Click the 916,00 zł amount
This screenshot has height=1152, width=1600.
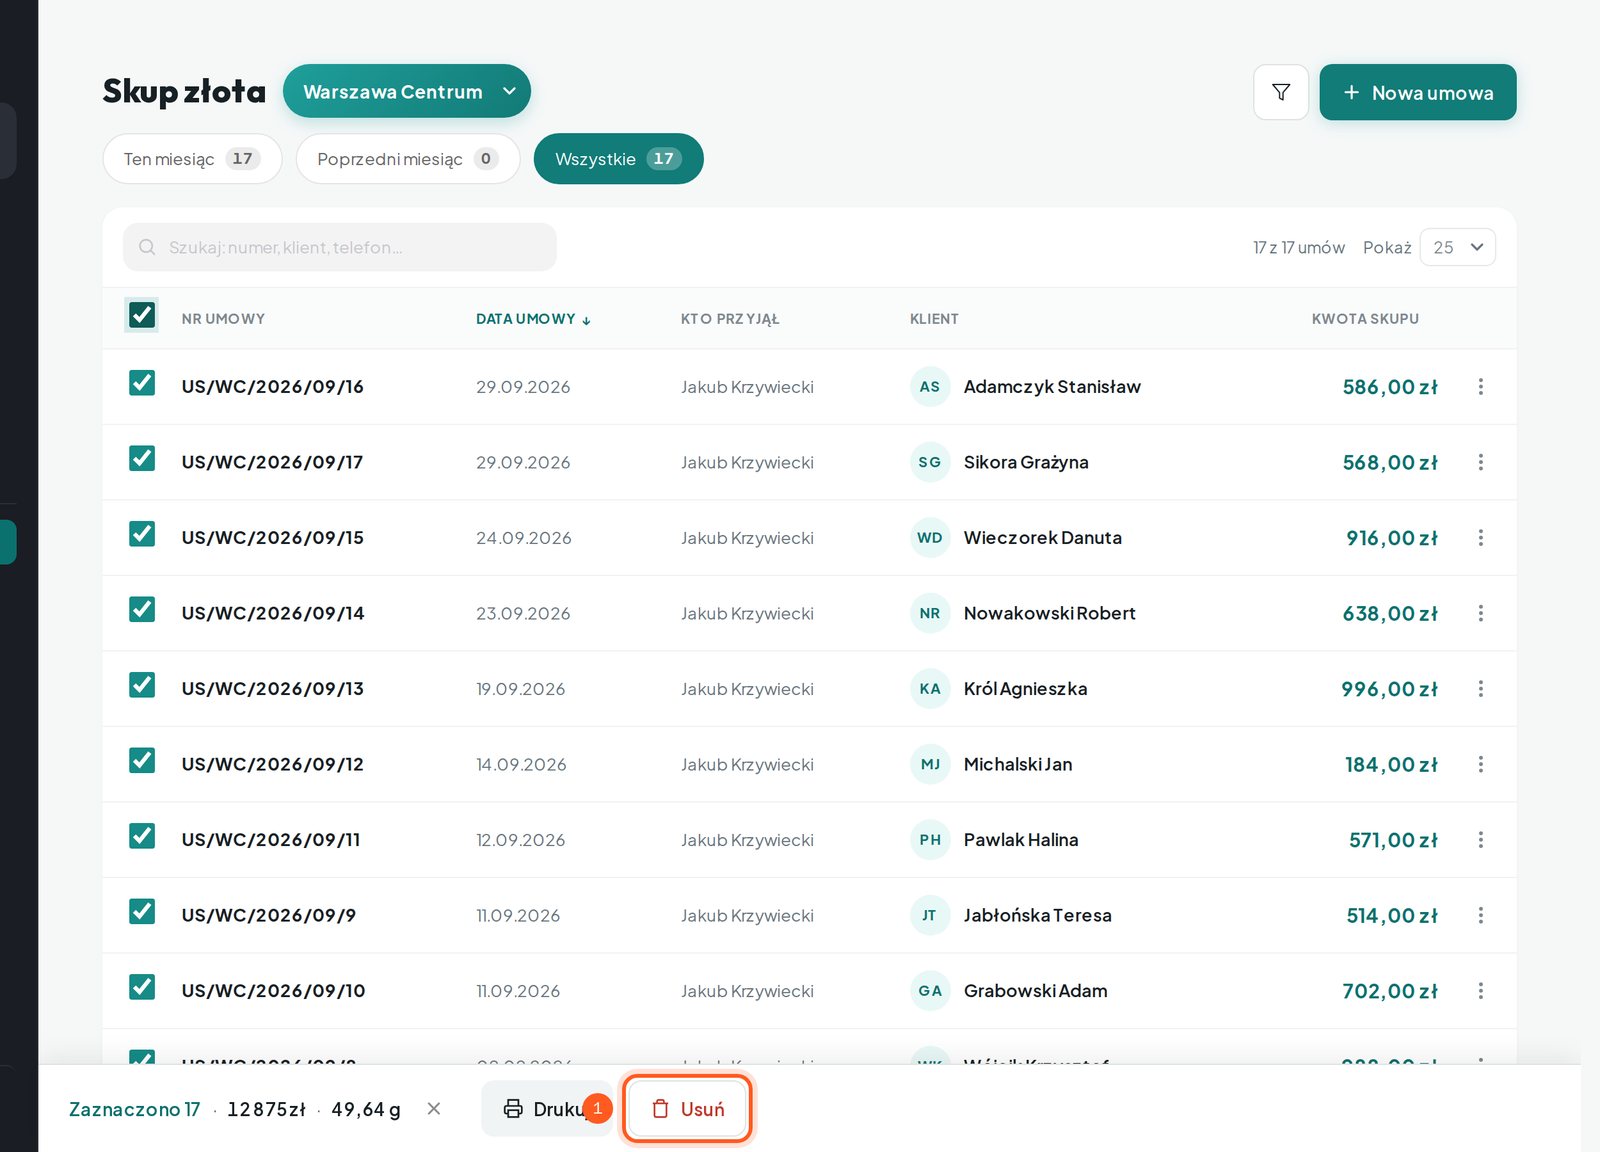tap(1392, 538)
